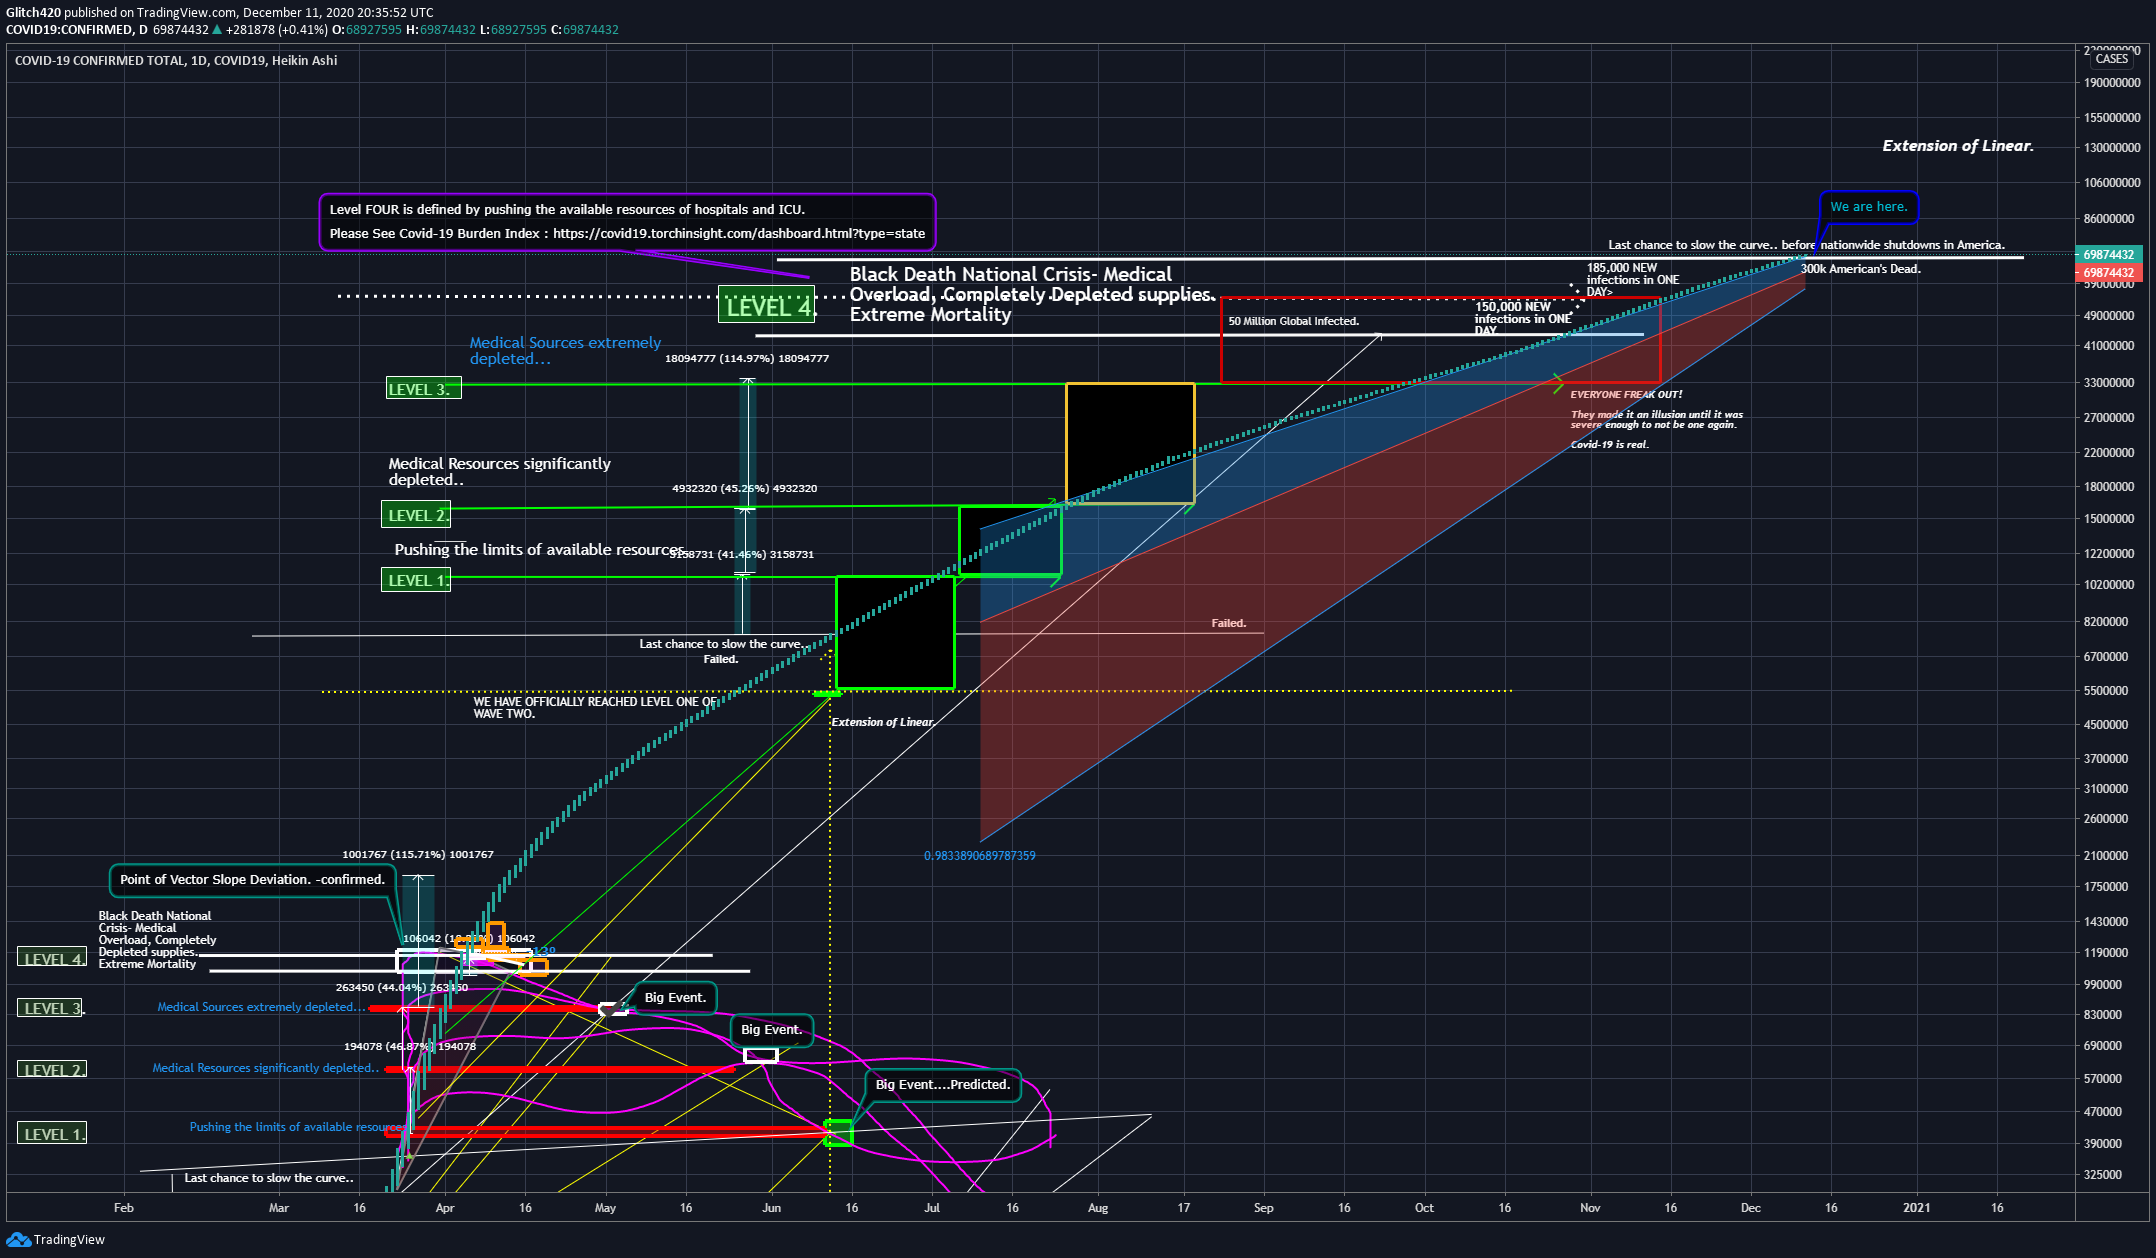The height and width of the screenshot is (1258, 2156).
Task: Click 'Last chance… before nationwide shutdowns in America' text
Action: [1805, 245]
